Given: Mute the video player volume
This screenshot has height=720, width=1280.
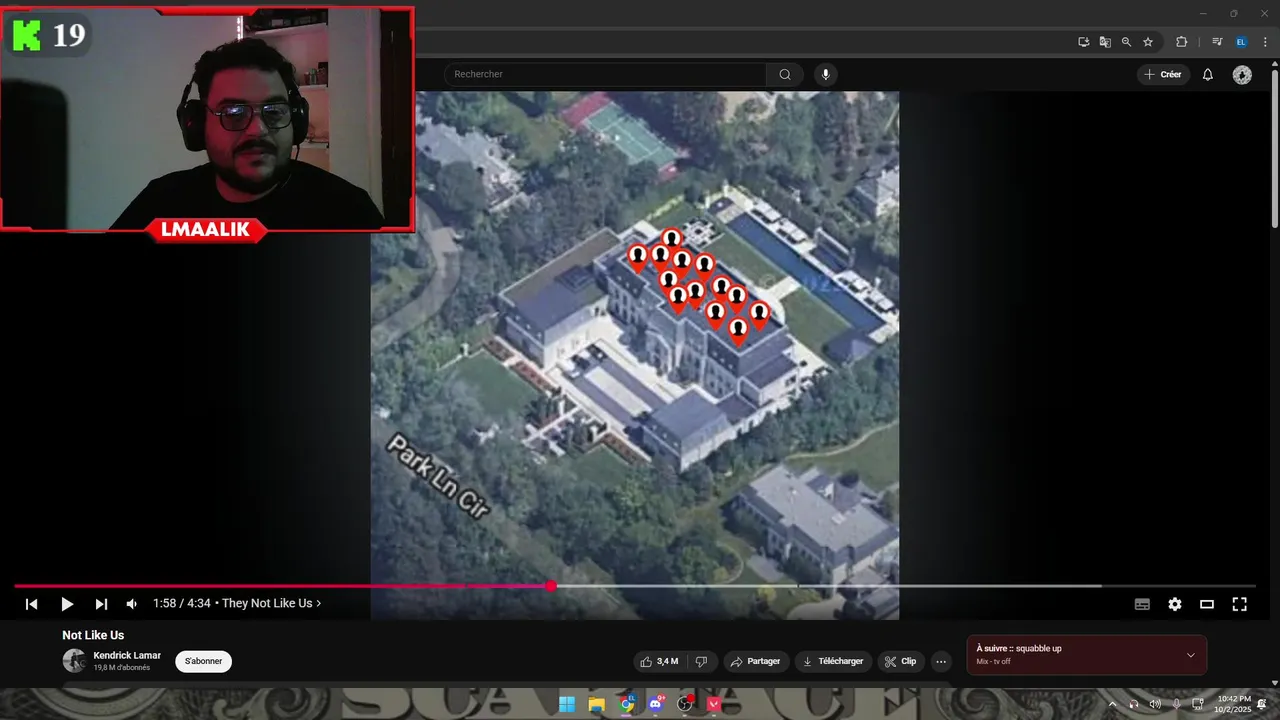Looking at the screenshot, I should click(132, 604).
